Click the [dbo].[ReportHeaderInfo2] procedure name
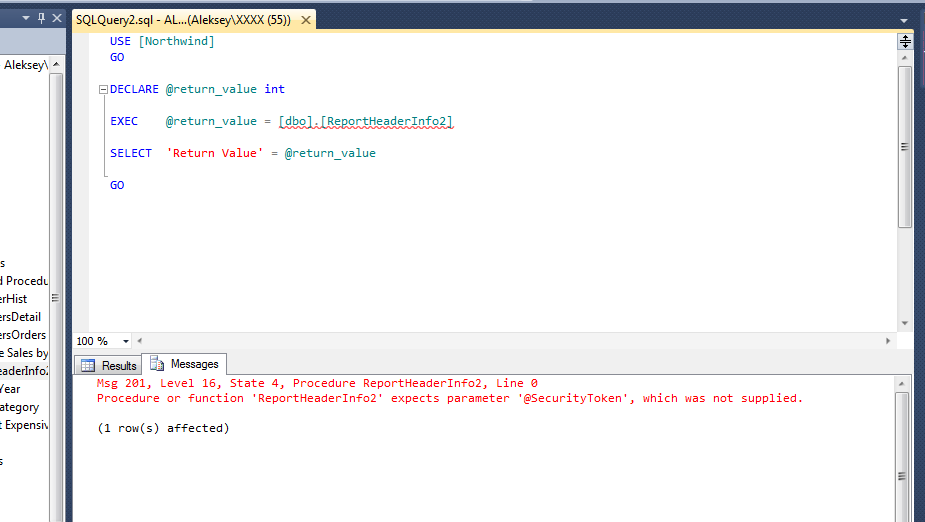This screenshot has width=925, height=522. click(x=366, y=122)
